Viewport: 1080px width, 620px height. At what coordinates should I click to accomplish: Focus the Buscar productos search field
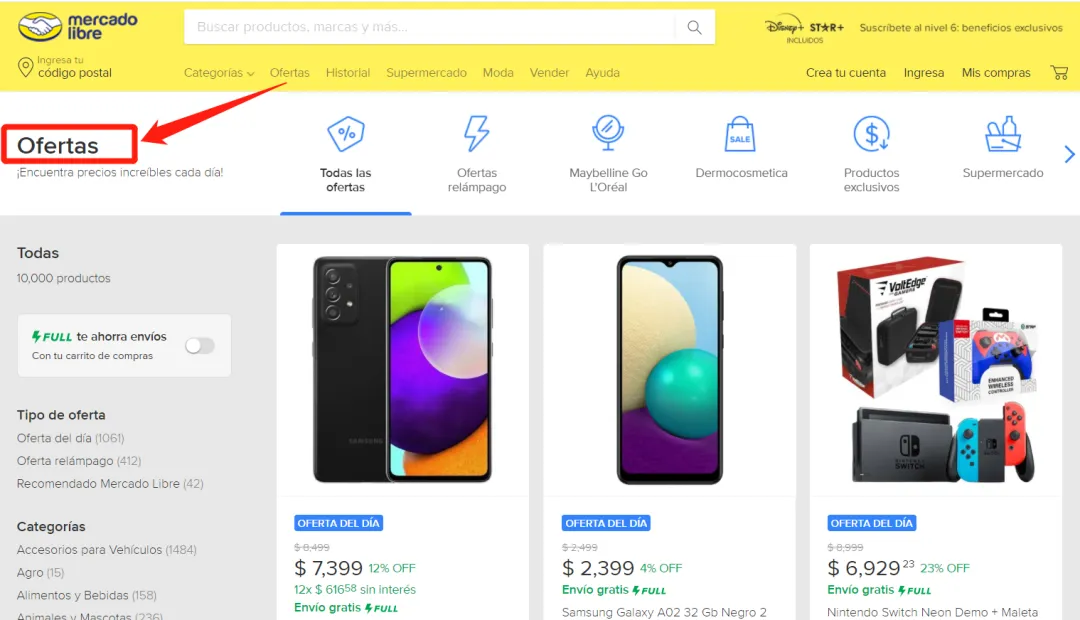tap(429, 27)
